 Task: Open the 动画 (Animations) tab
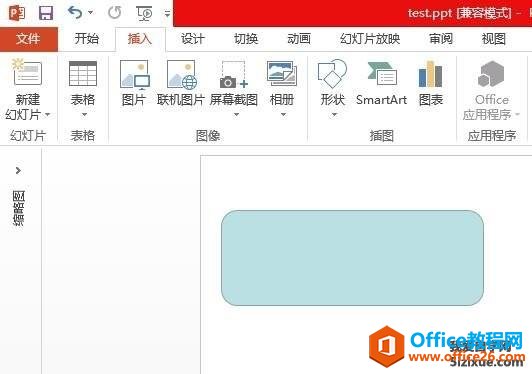[299, 39]
